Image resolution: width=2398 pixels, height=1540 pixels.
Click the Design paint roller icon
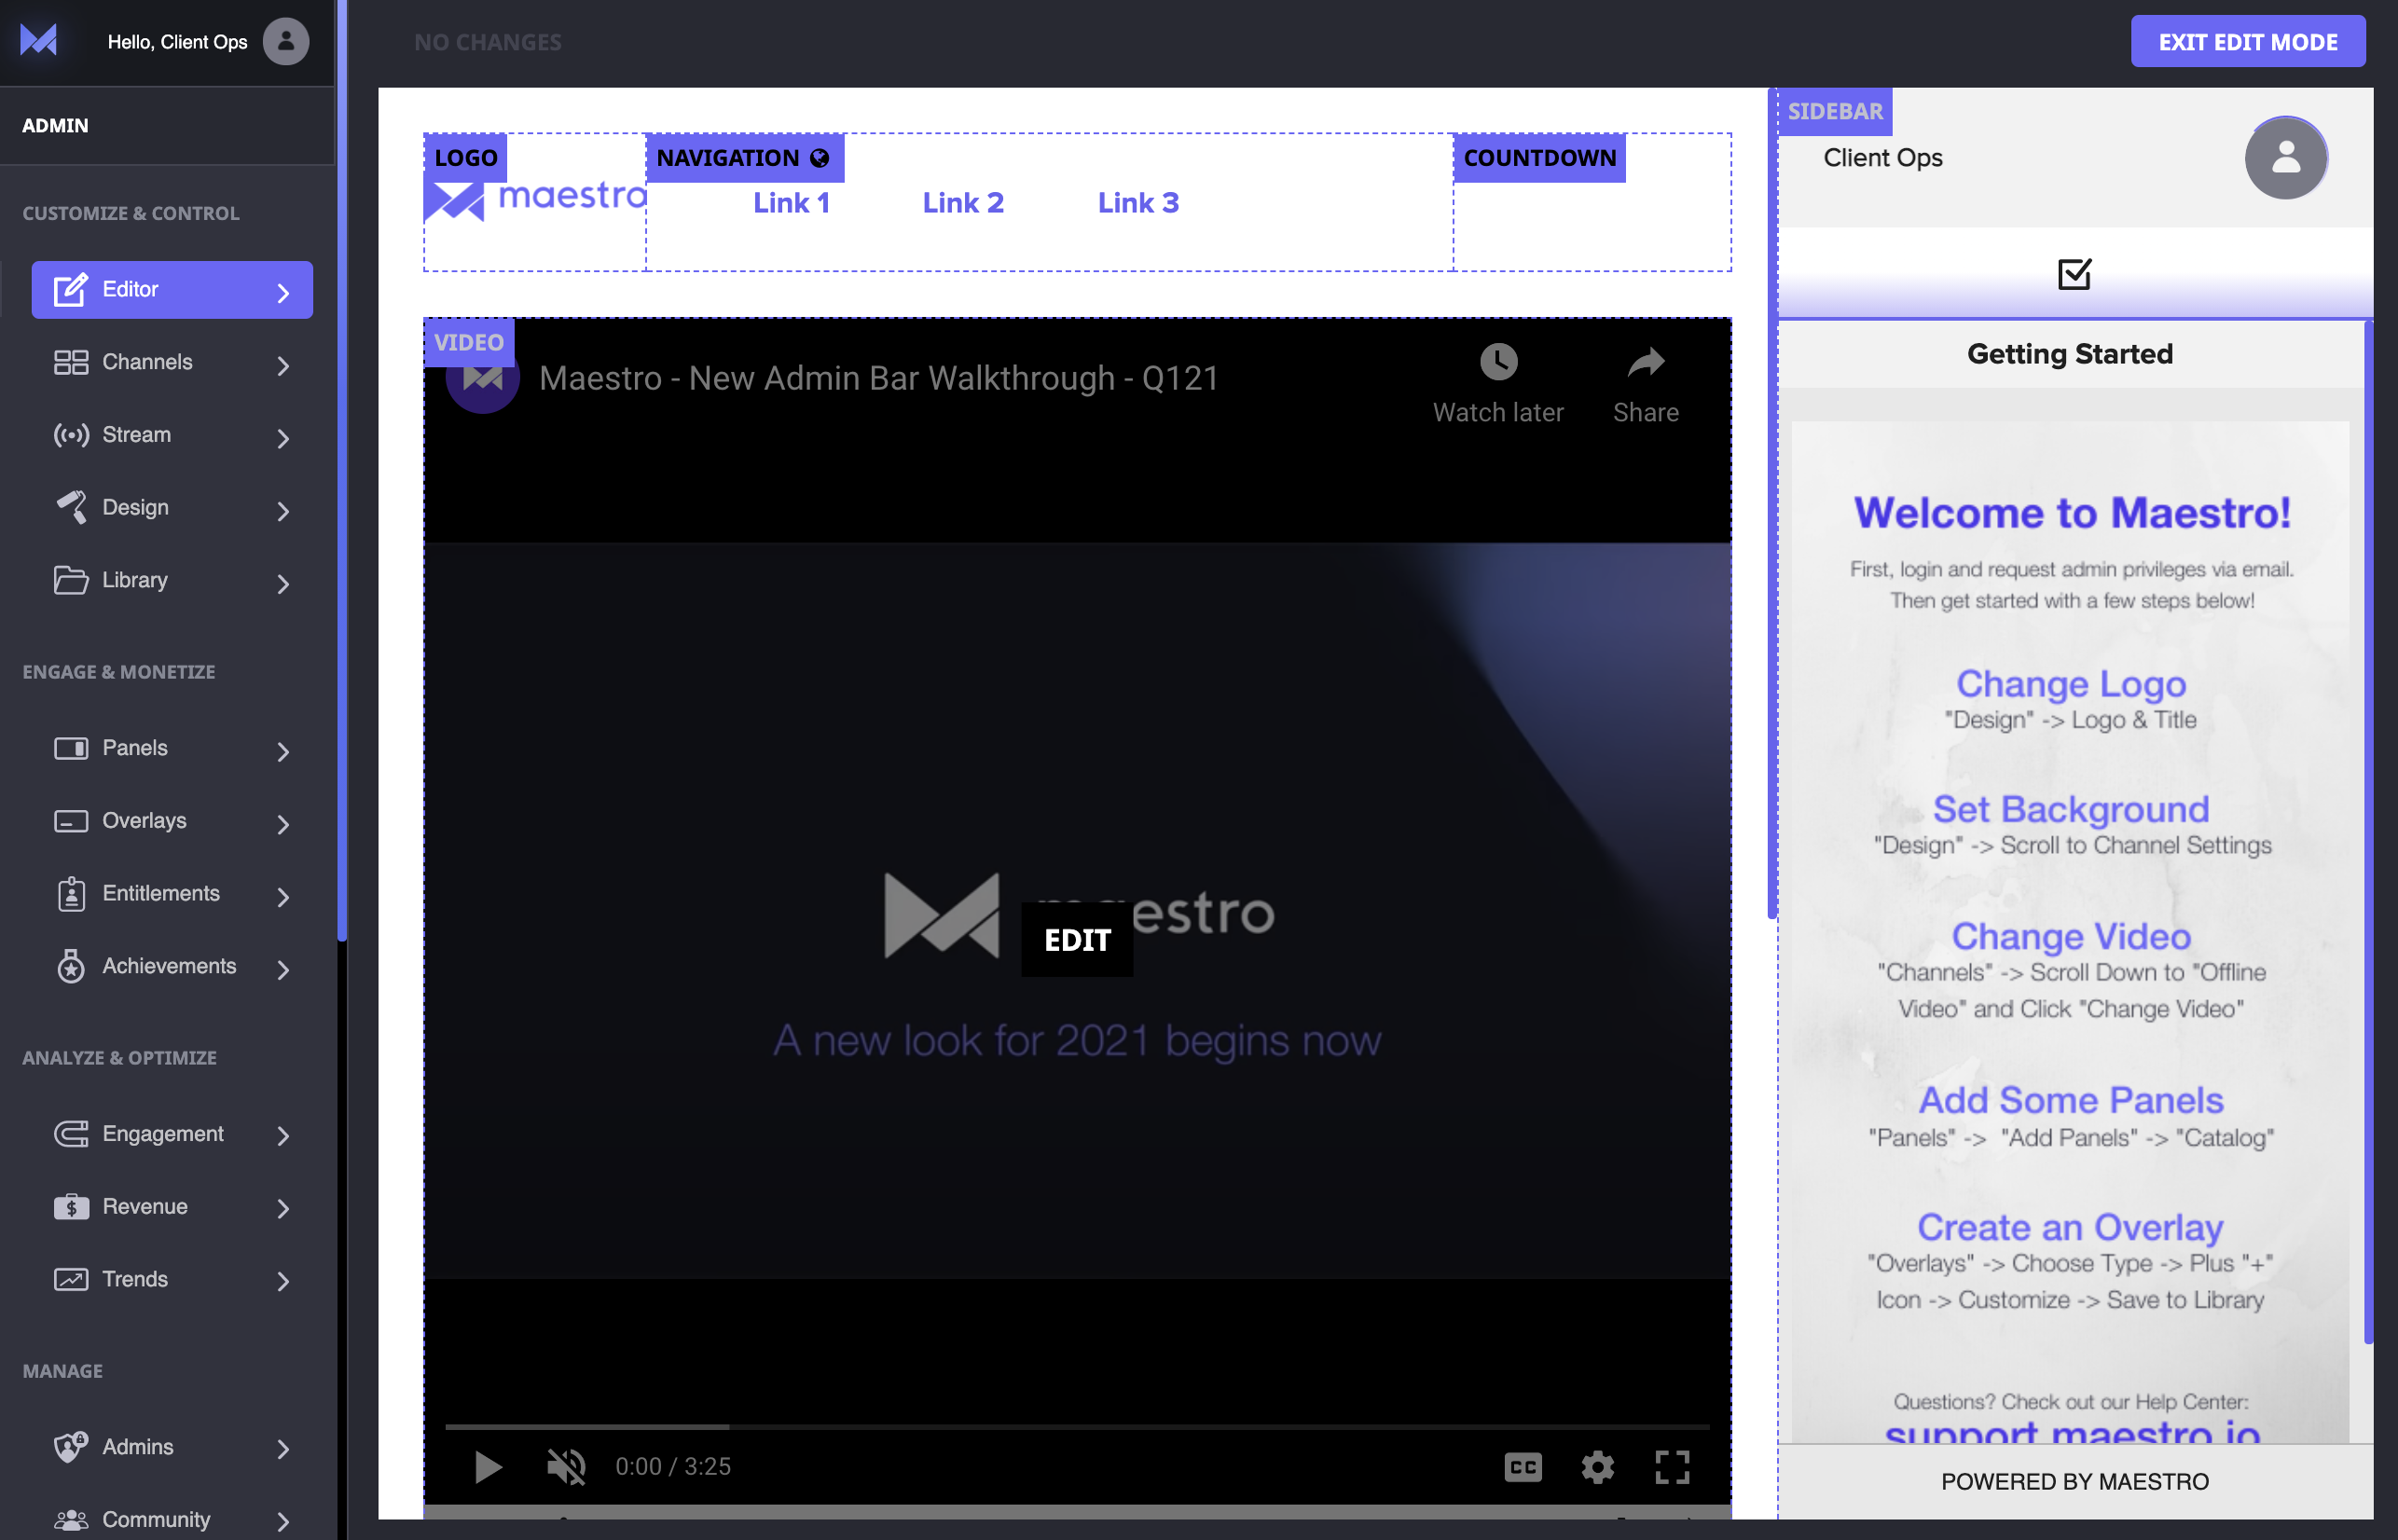71,507
